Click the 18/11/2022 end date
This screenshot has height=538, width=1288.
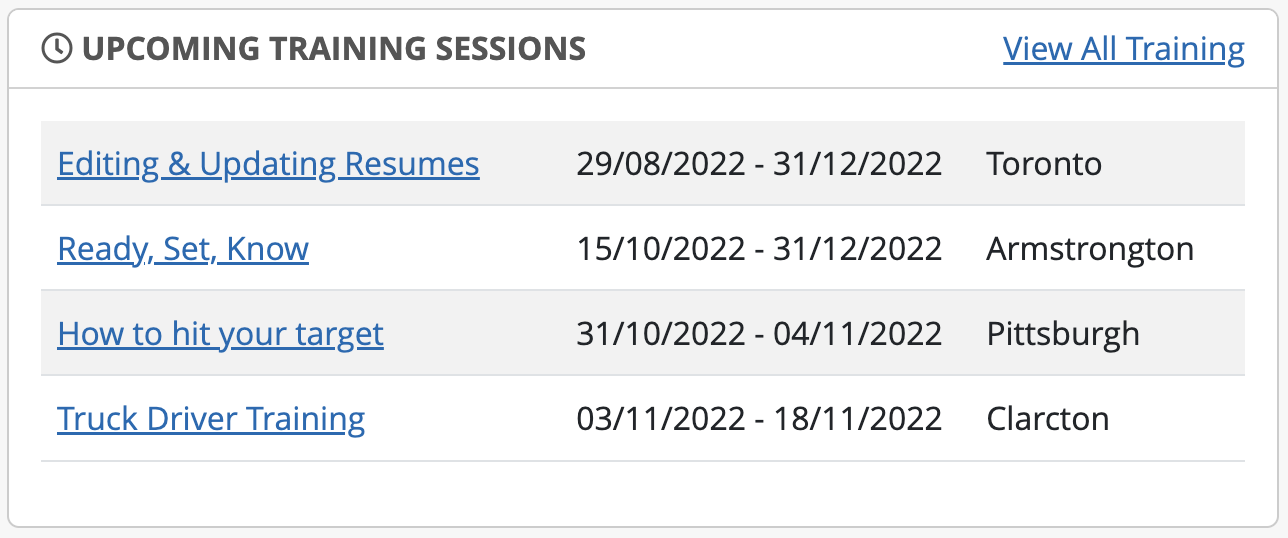tap(858, 418)
